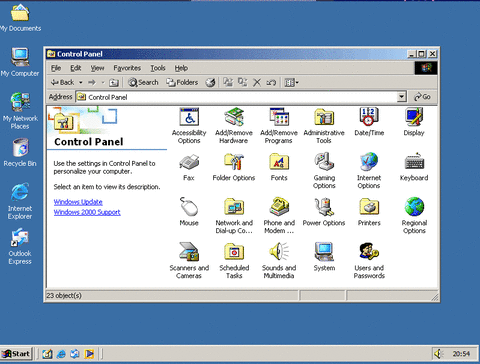Click the Delete X toolbar icon
Screen dimensions: 480x364
(257, 82)
